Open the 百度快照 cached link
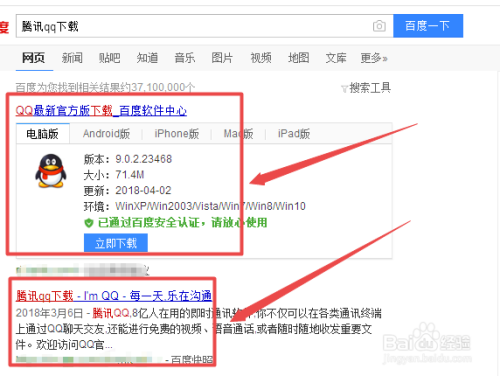 coord(192,360)
